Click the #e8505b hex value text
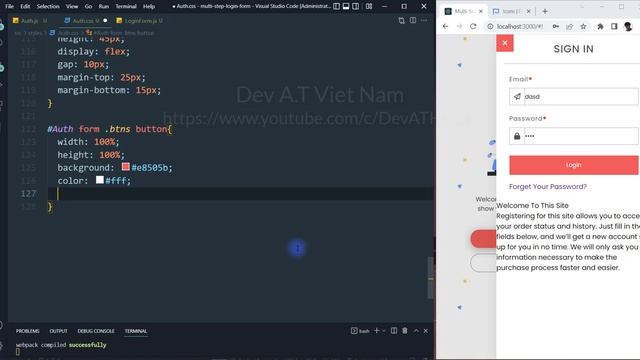Image resolution: width=640 pixels, height=360 pixels. 150,168
